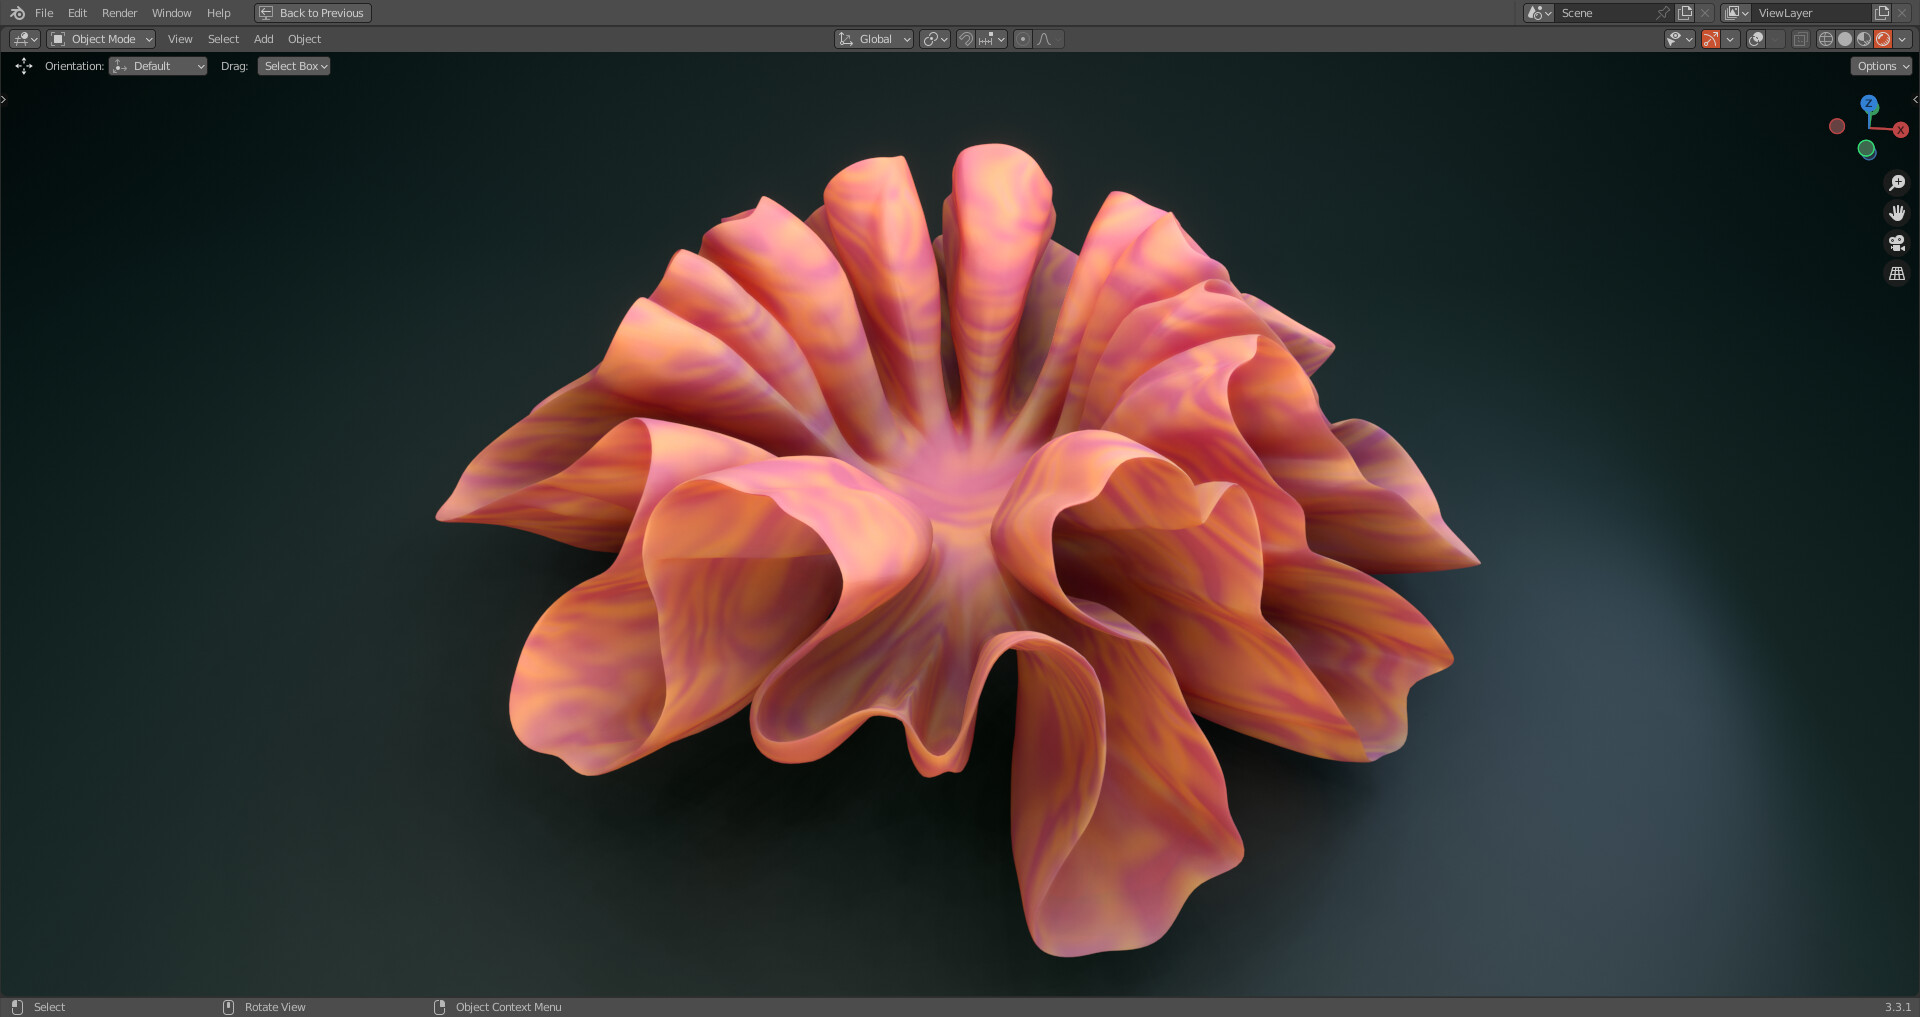Select the Rendered shading mode icon
Screen dimensions: 1920x1017
coord(1884,39)
